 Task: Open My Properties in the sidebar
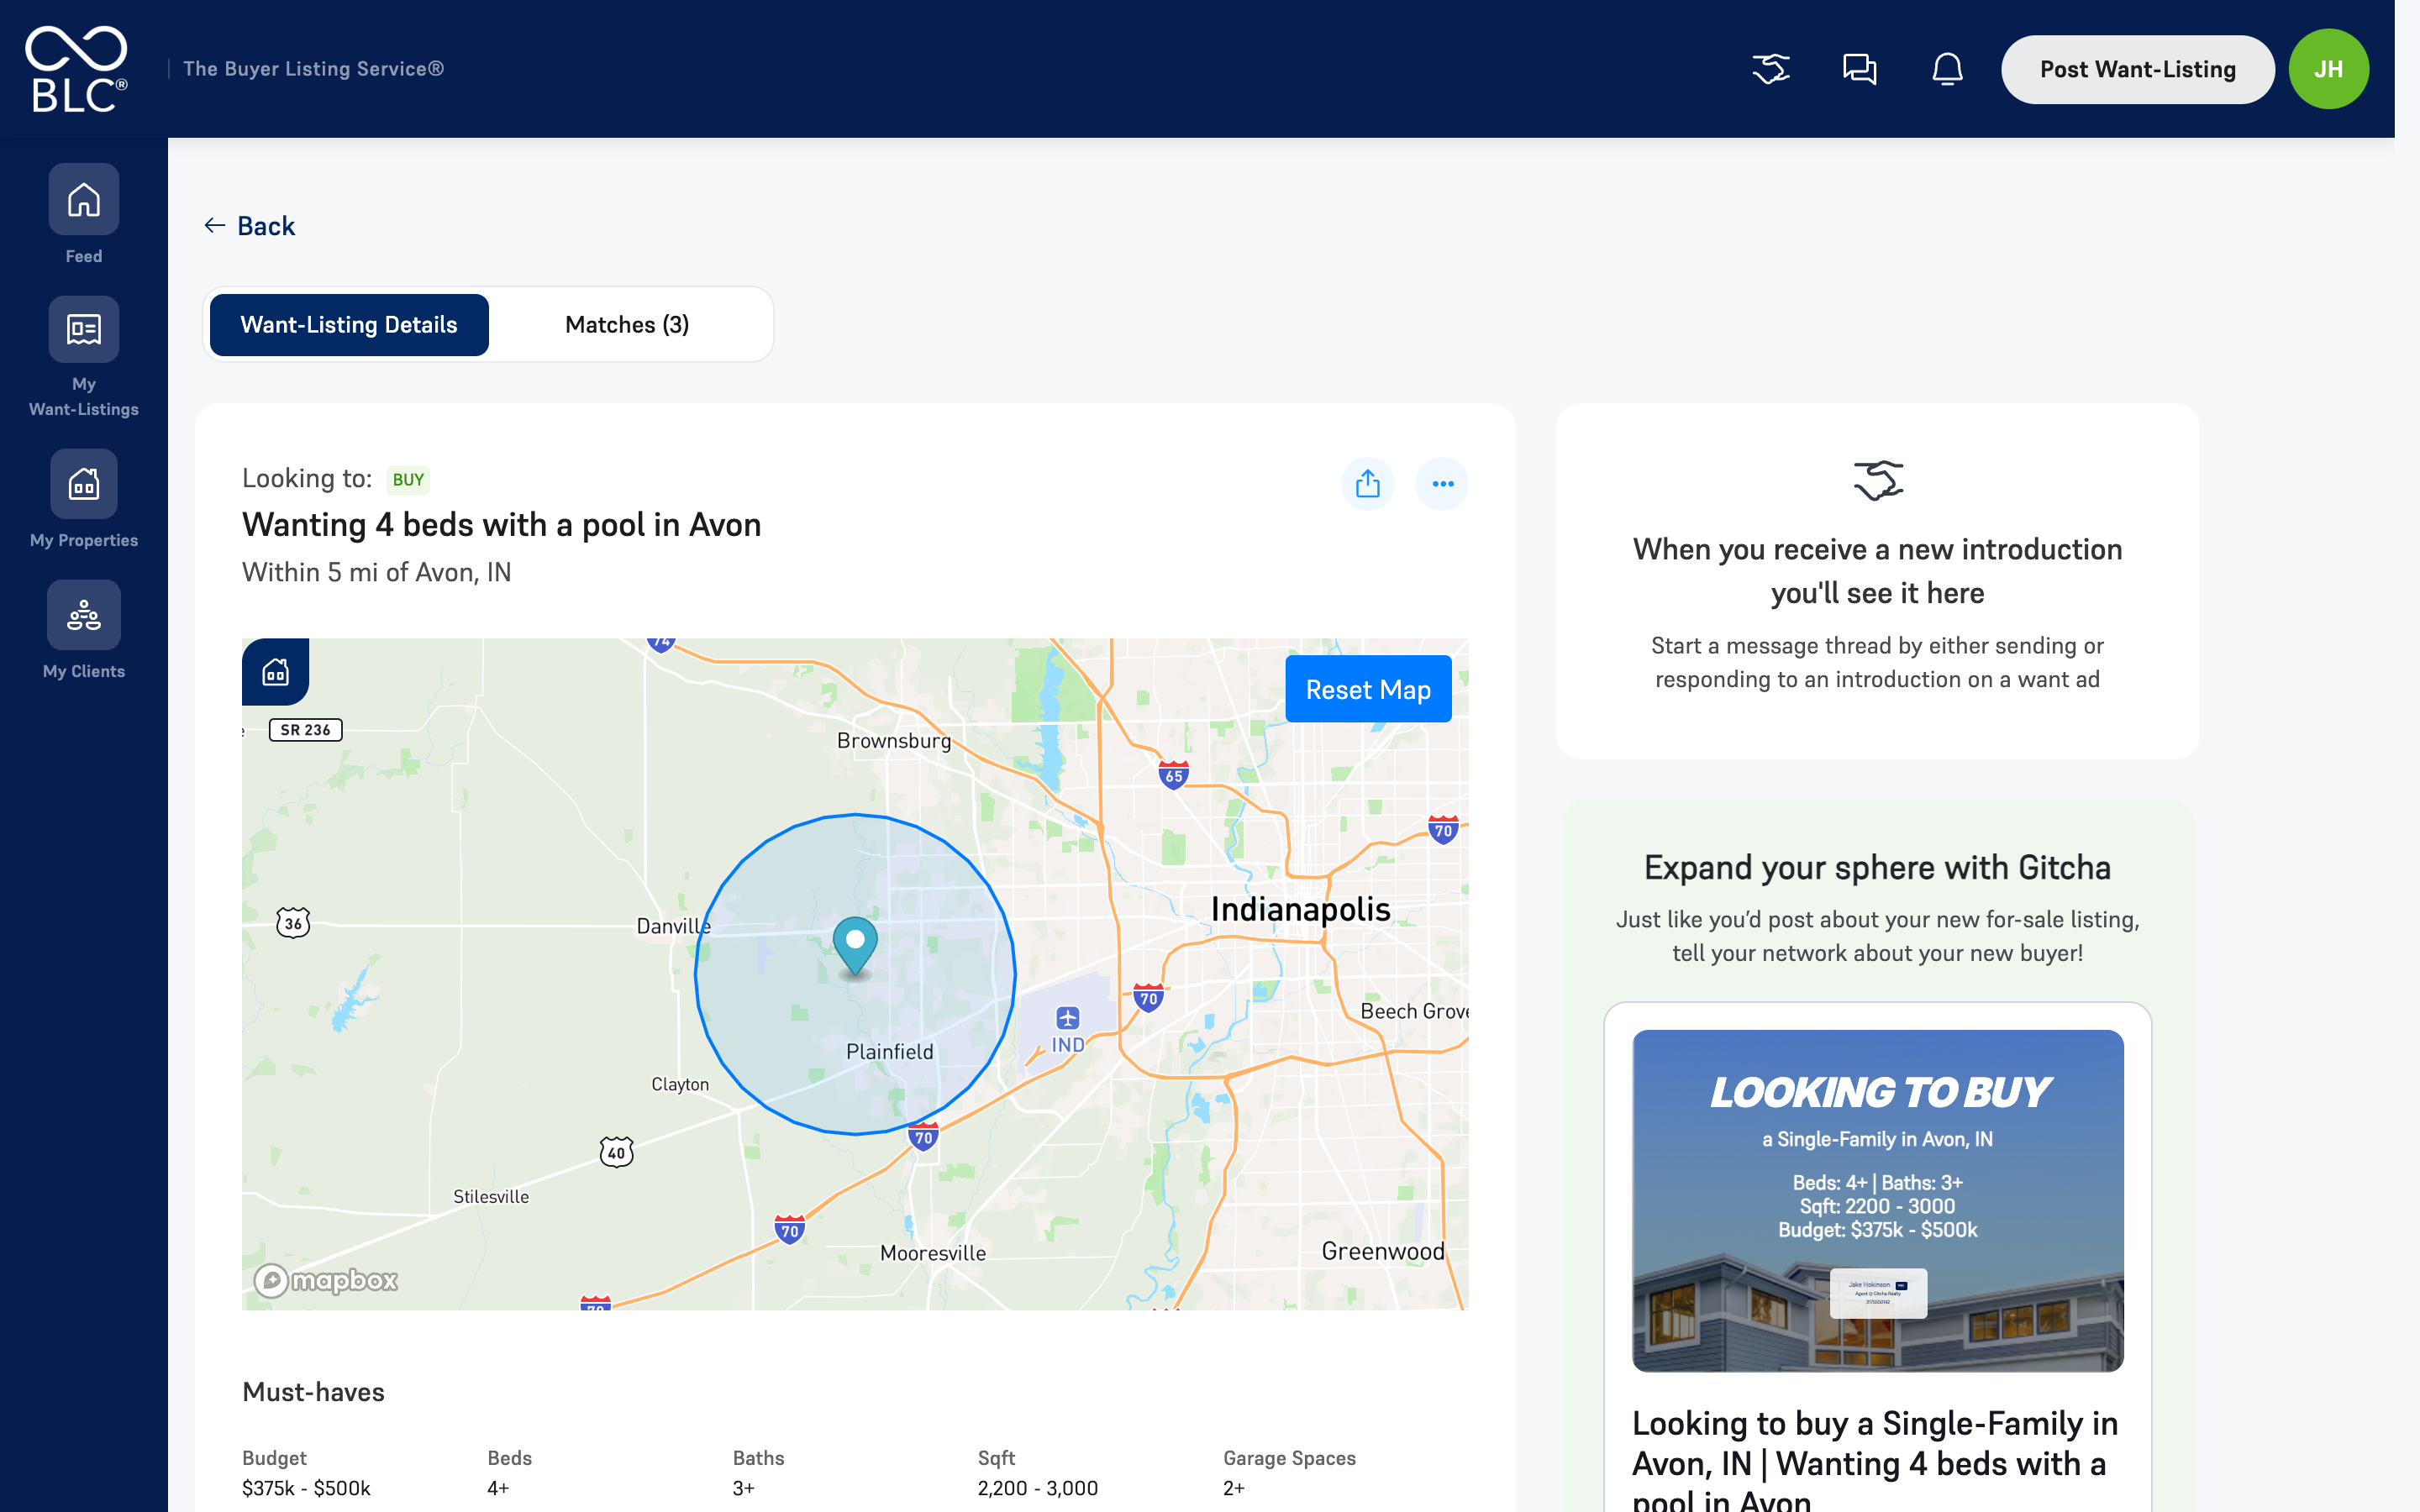click(84, 484)
